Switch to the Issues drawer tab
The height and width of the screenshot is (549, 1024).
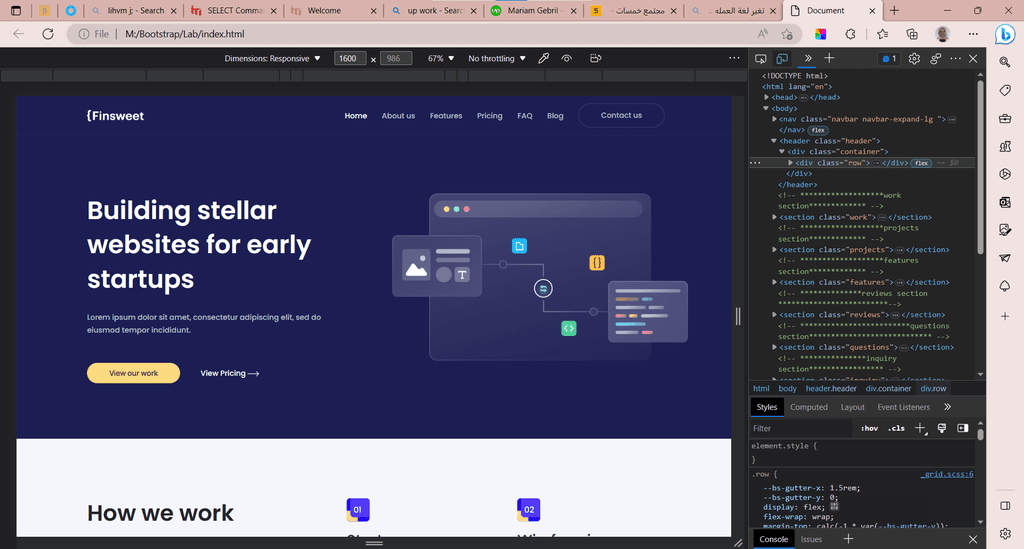click(x=811, y=539)
